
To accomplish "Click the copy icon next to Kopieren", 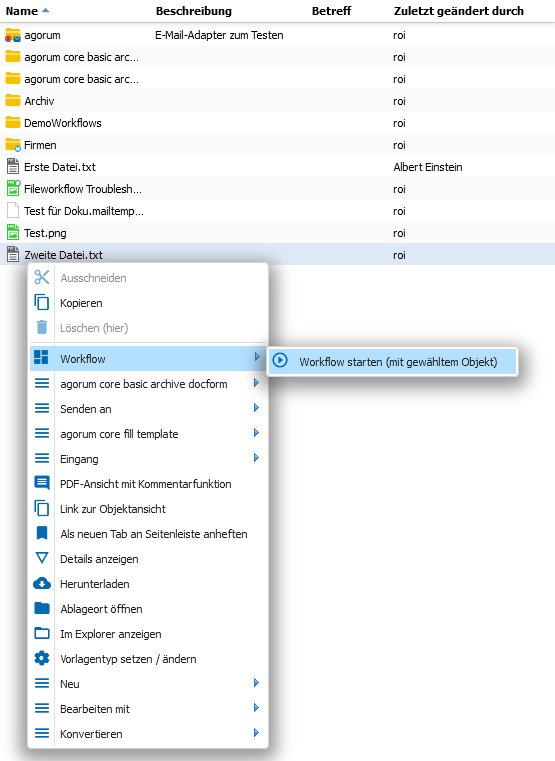I will tap(42, 302).
